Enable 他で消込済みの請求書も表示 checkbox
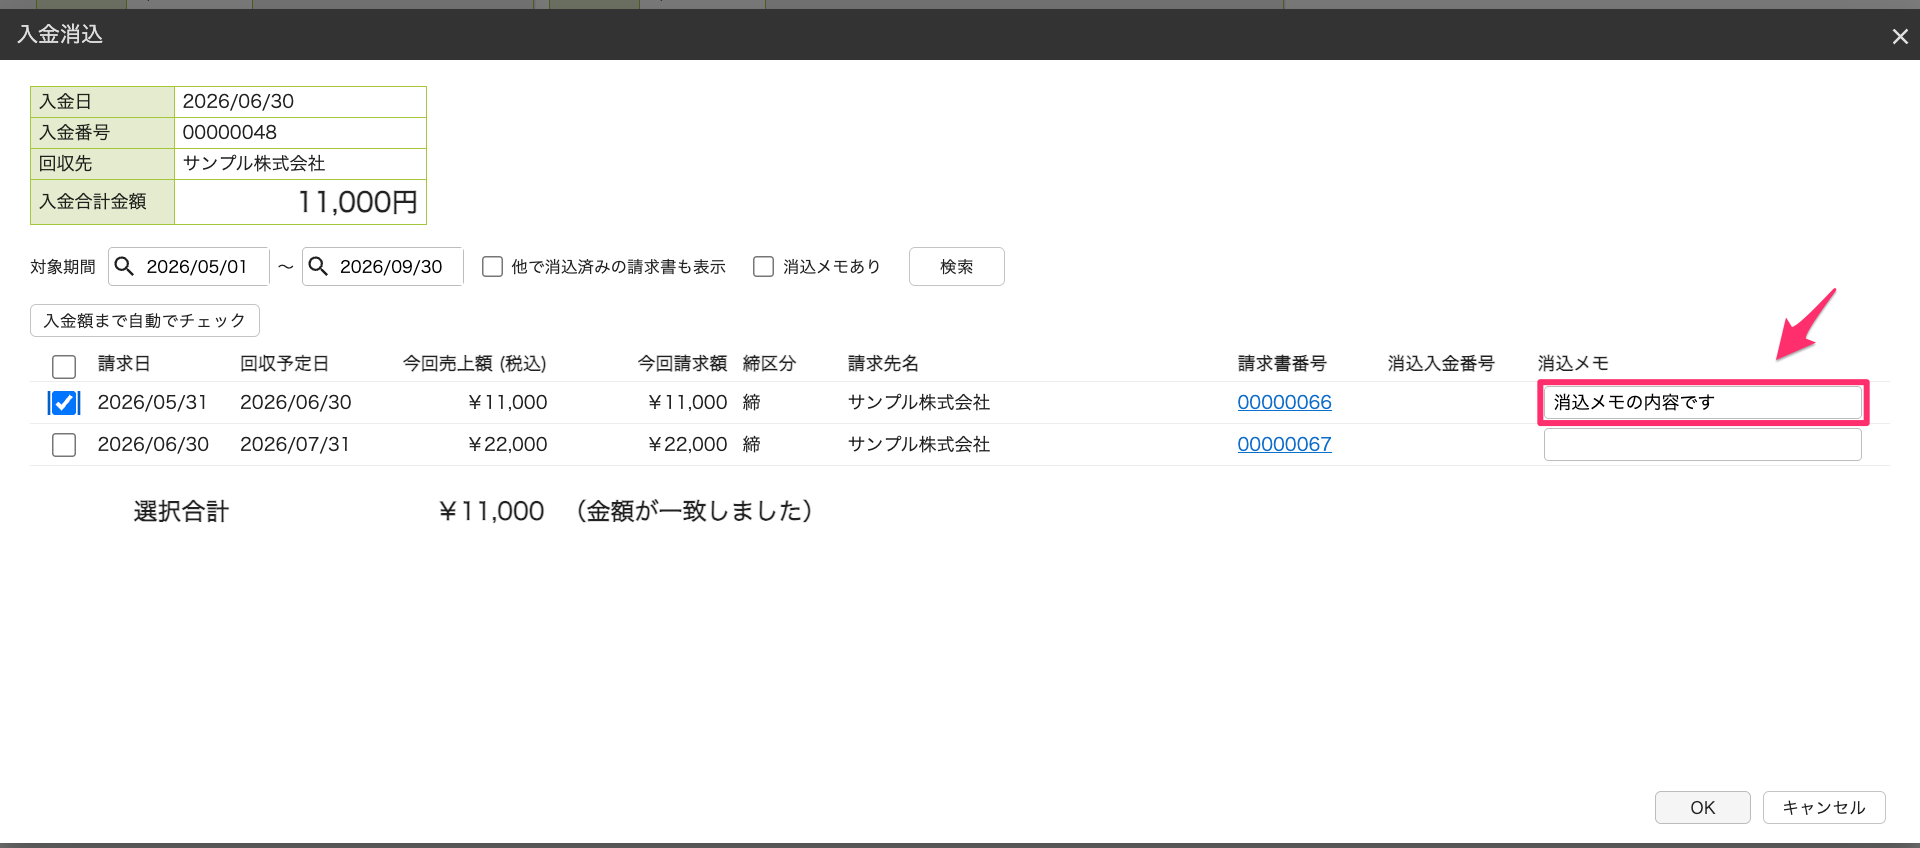The height and width of the screenshot is (848, 1920). click(492, 267)
